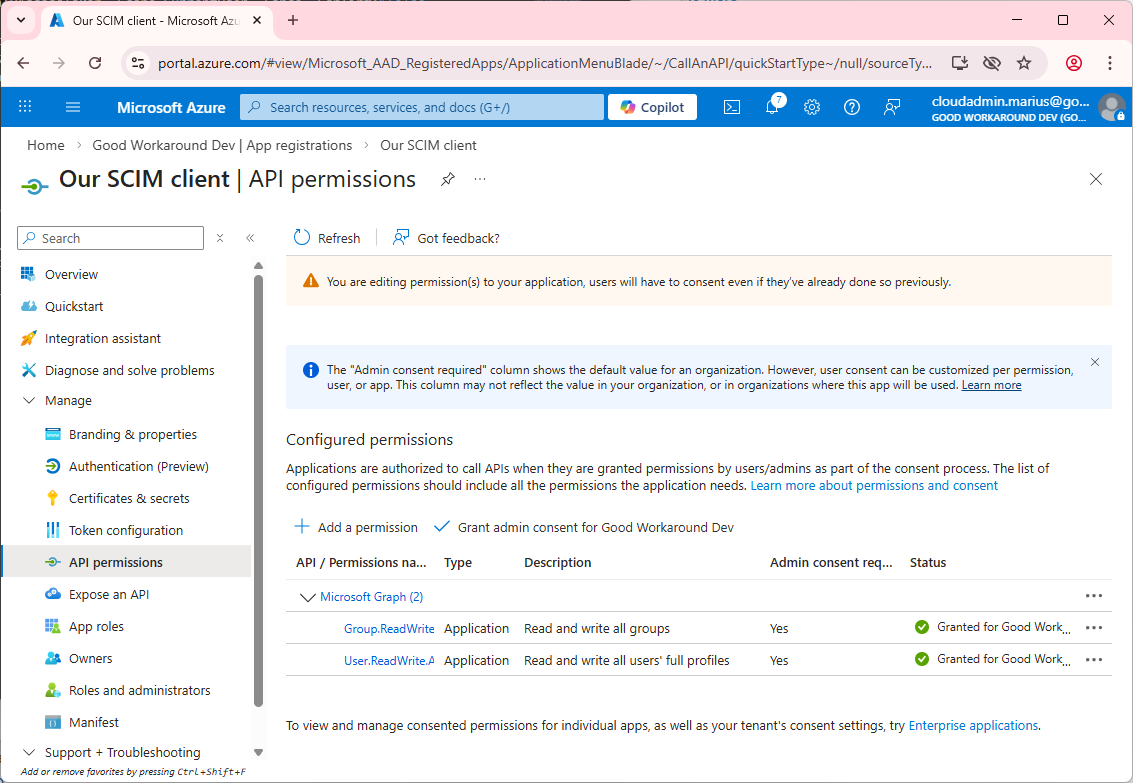Pin the API permissions blade
This screenshot has height=783, width=1133.
pos(447,179)
